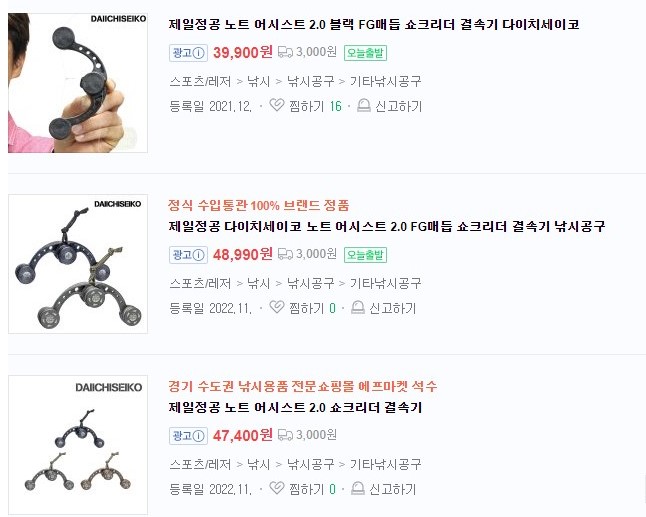Screen dimensions: 646x517
Task: Open ad info icon beside 48,990원
Action: tap(199, 255)
